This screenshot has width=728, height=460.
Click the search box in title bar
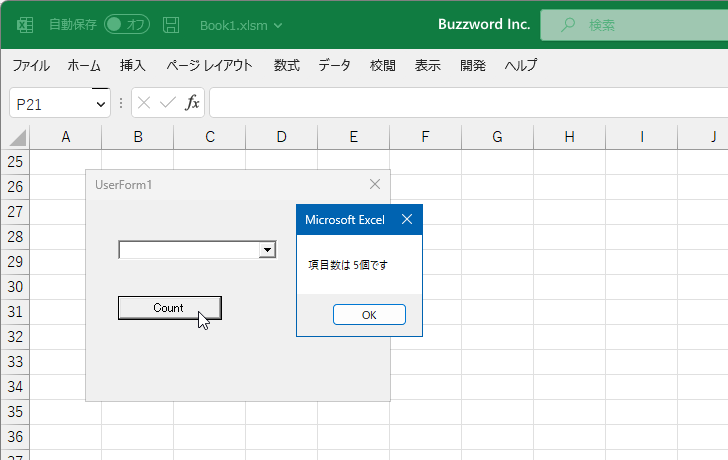(x=634, y=25)
